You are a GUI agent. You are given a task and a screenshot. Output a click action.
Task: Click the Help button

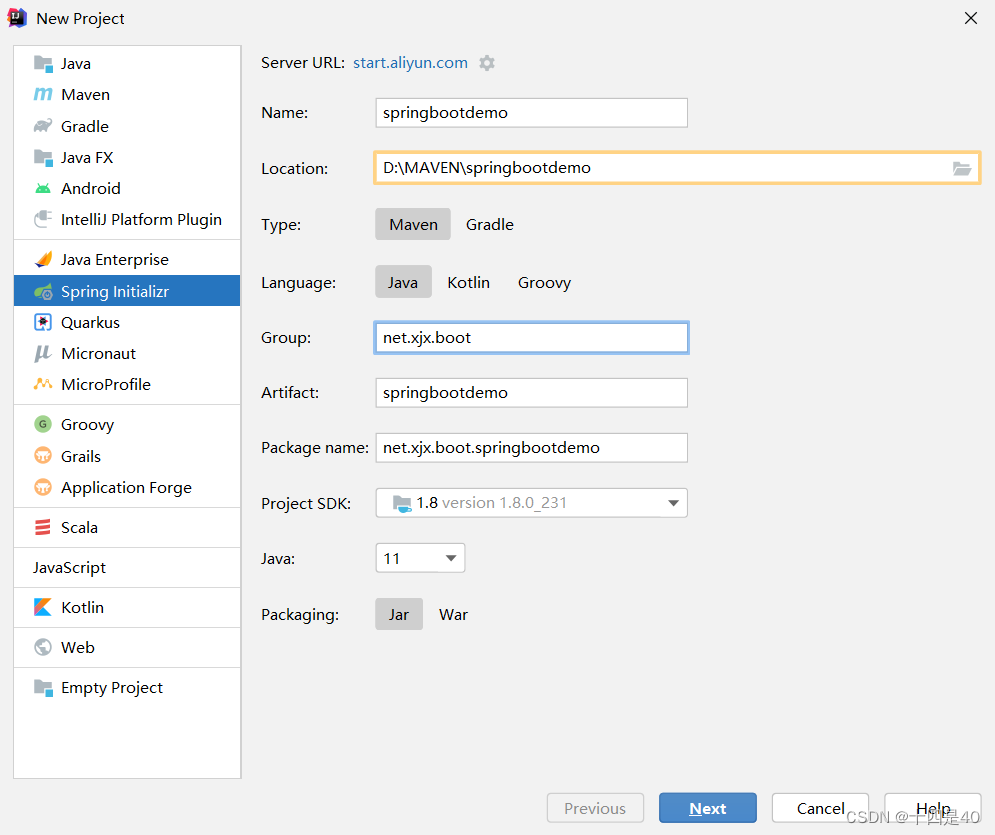(x=933, y=808)
